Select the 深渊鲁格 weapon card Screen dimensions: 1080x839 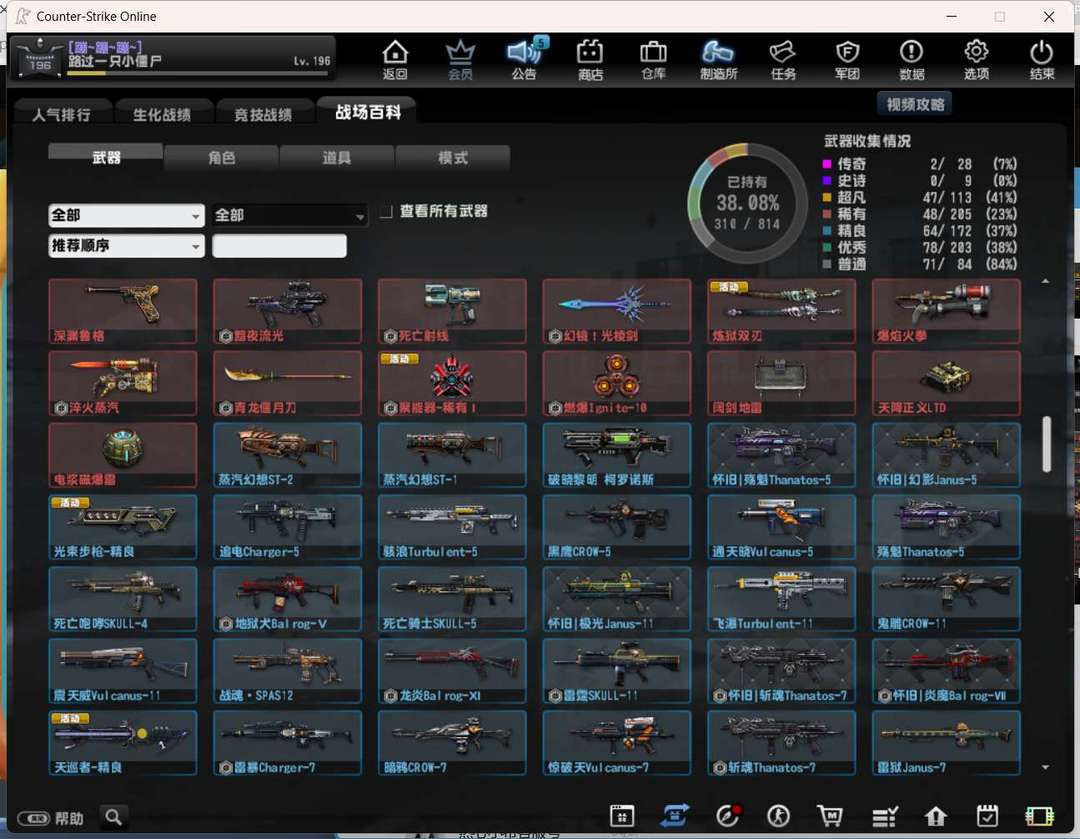coord(123,311)
